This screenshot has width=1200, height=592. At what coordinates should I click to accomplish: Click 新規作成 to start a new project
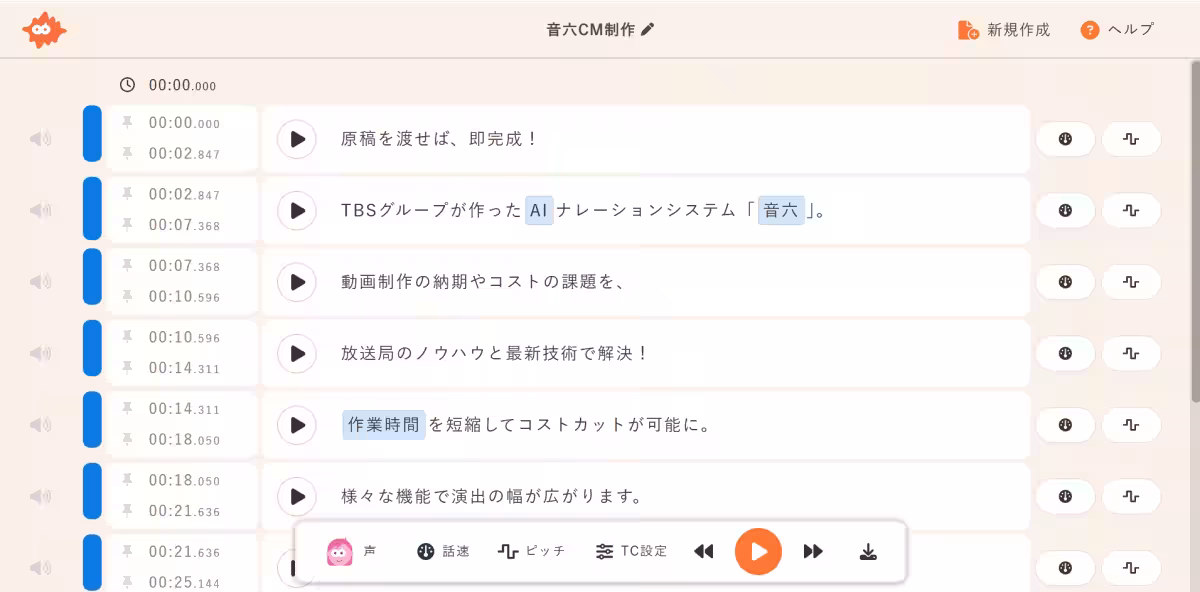pyautogui.click(x=1003, y=30)
